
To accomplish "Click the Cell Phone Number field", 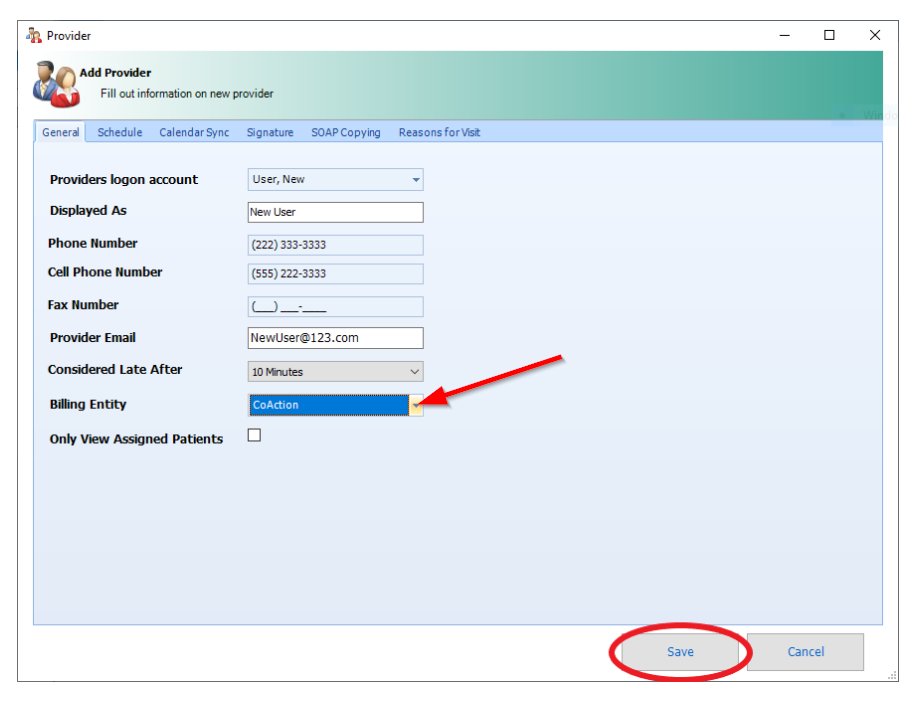I will click(x=335, y=274).
